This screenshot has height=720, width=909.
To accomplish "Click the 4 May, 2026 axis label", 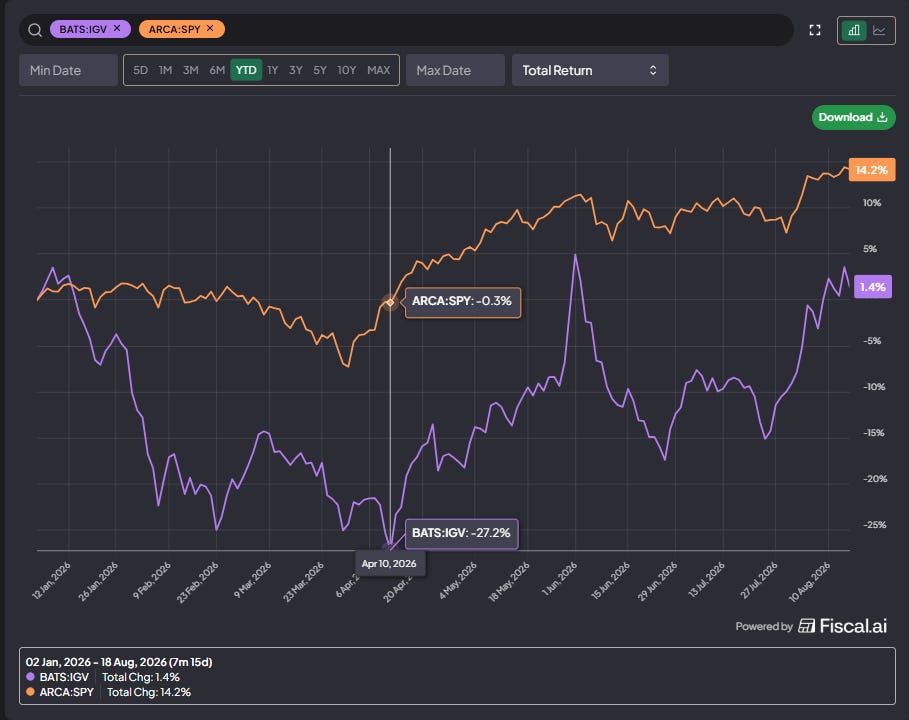I will 458,580.
